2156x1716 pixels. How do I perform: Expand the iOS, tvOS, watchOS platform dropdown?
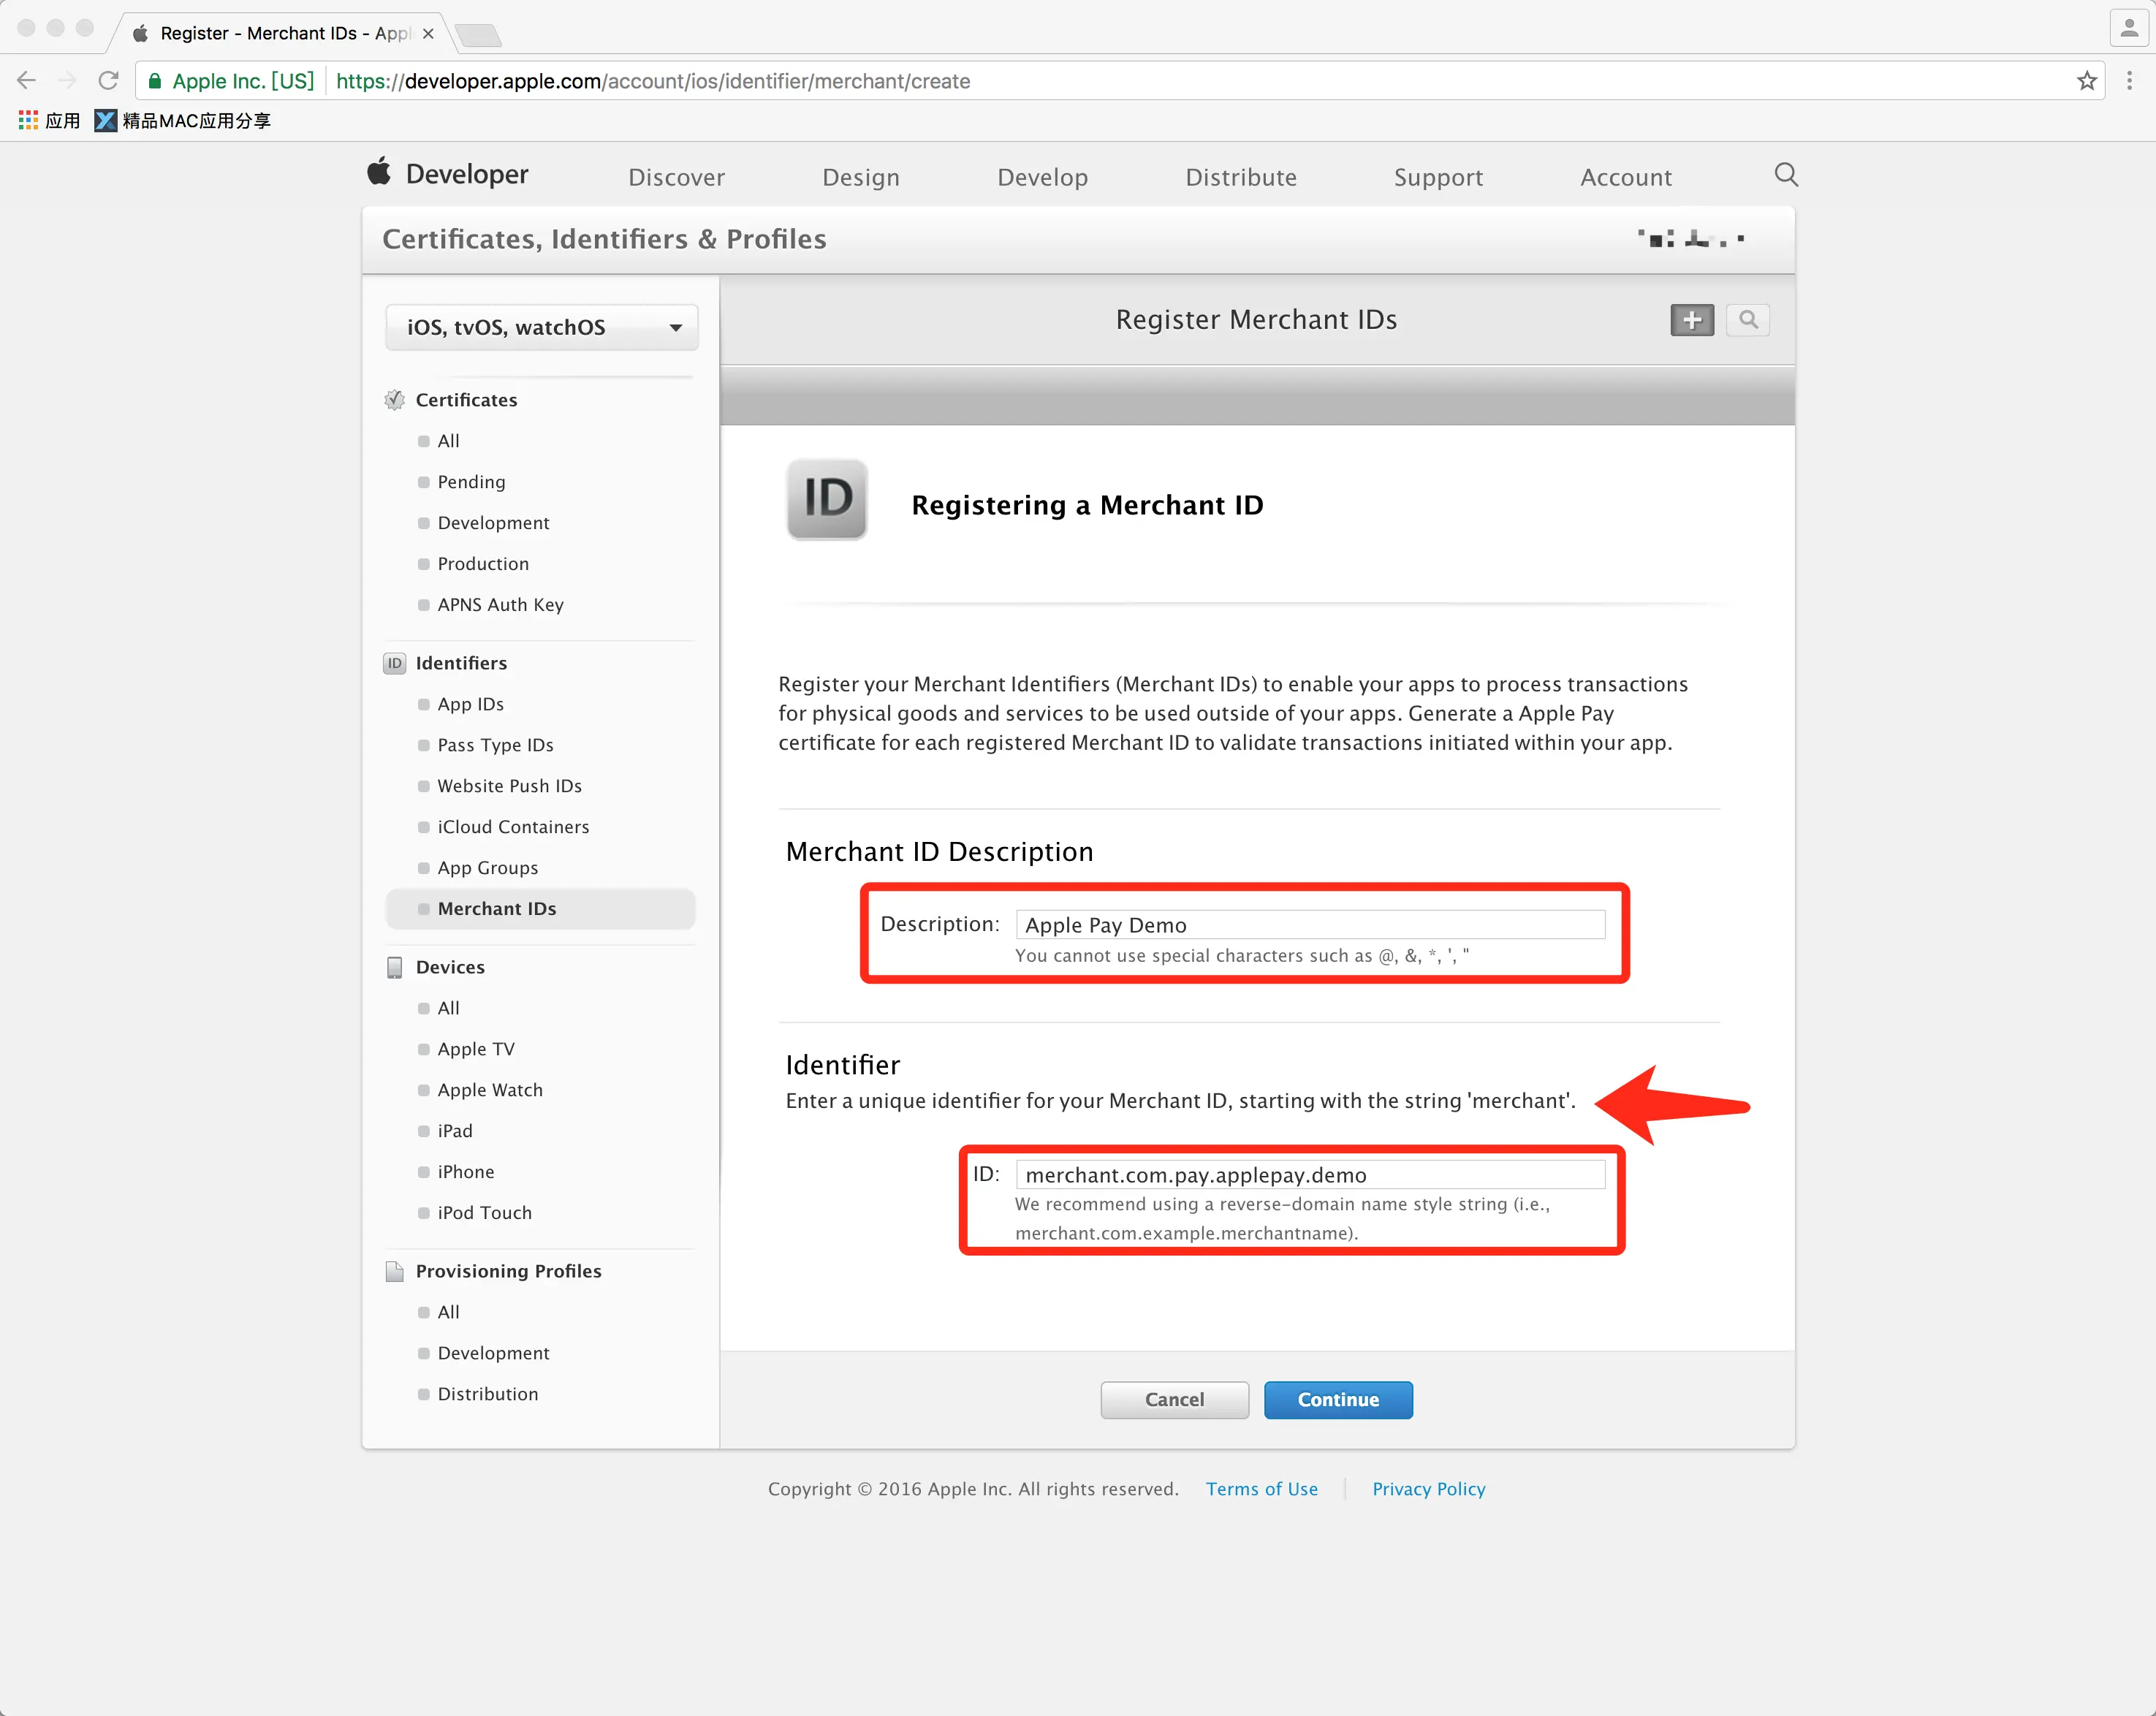click(541, 327)
